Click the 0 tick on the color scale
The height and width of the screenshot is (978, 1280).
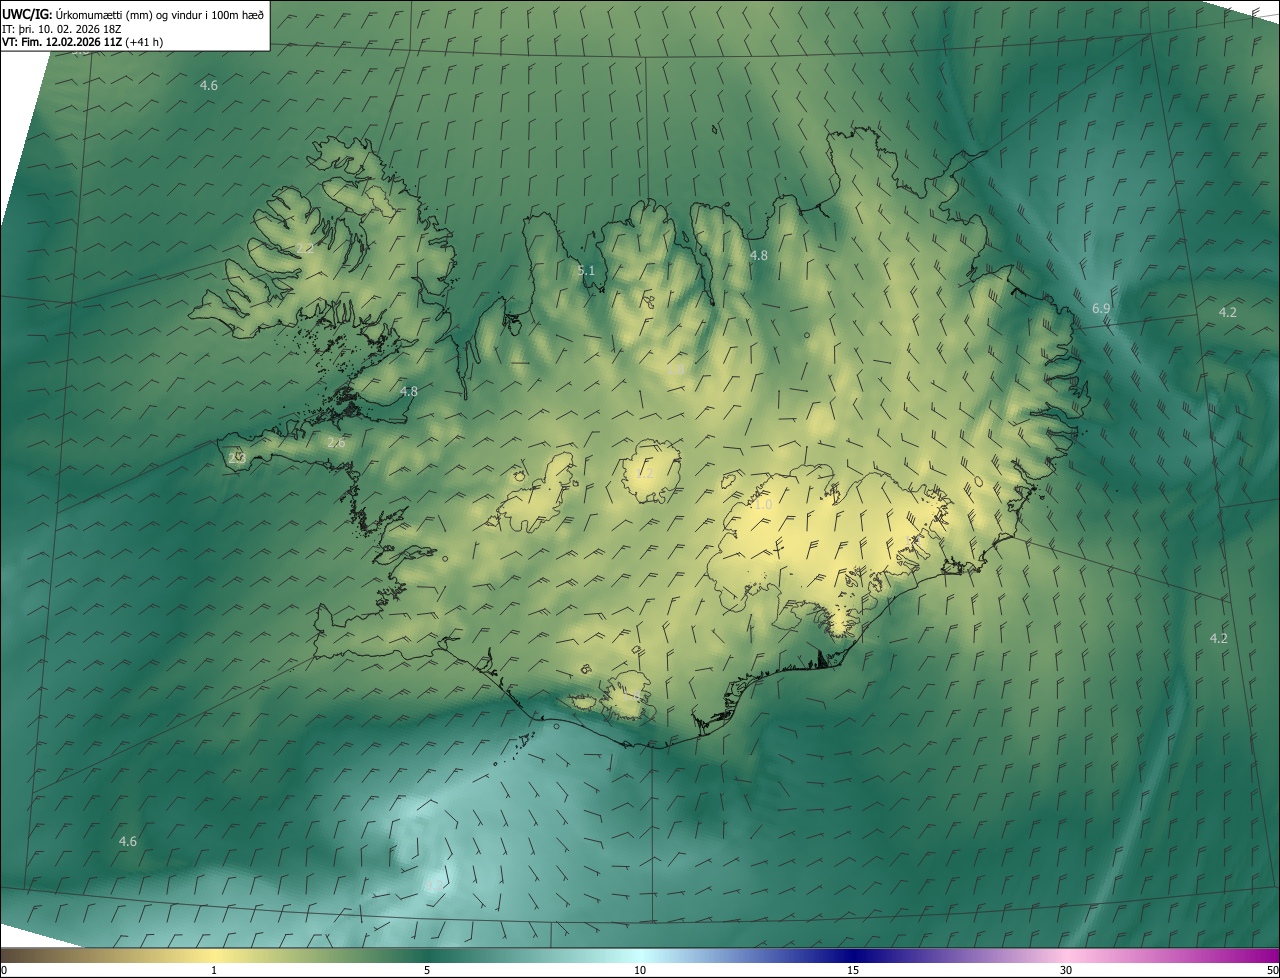point(4,970)
